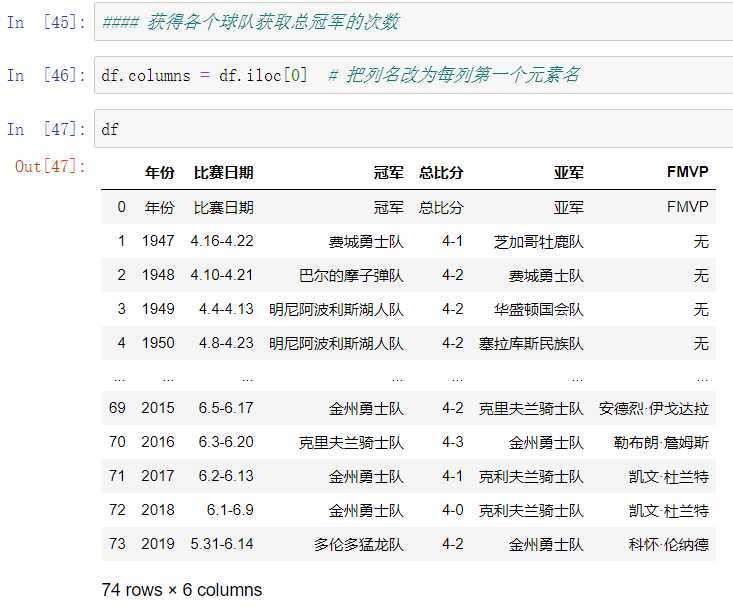Screen dimensions: 733x607
Task: Select date cell 6.2-6.13
Action: coord(226,476)
